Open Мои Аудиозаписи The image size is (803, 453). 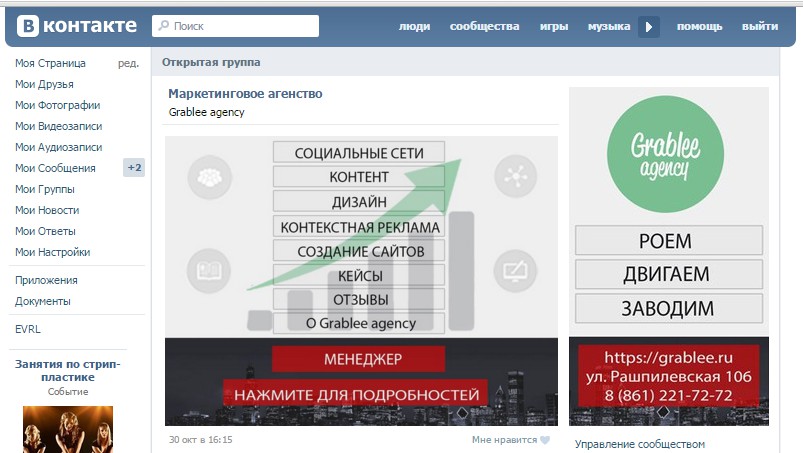coord(58,147)
